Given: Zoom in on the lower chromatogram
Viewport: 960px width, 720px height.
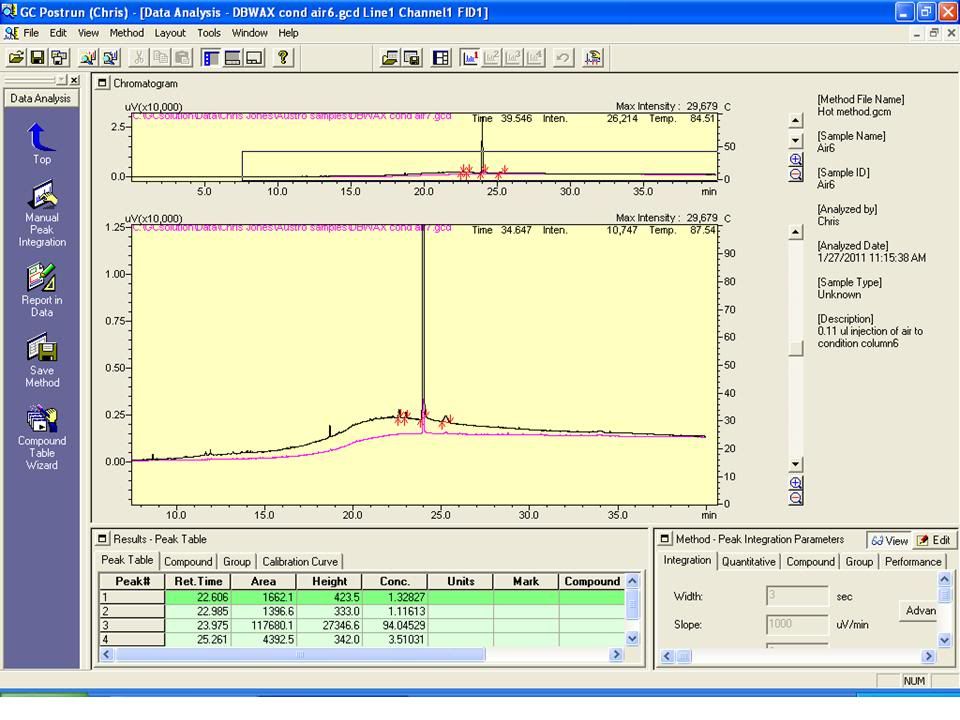Looking at the screenshot, I should (x=796, y=483).
